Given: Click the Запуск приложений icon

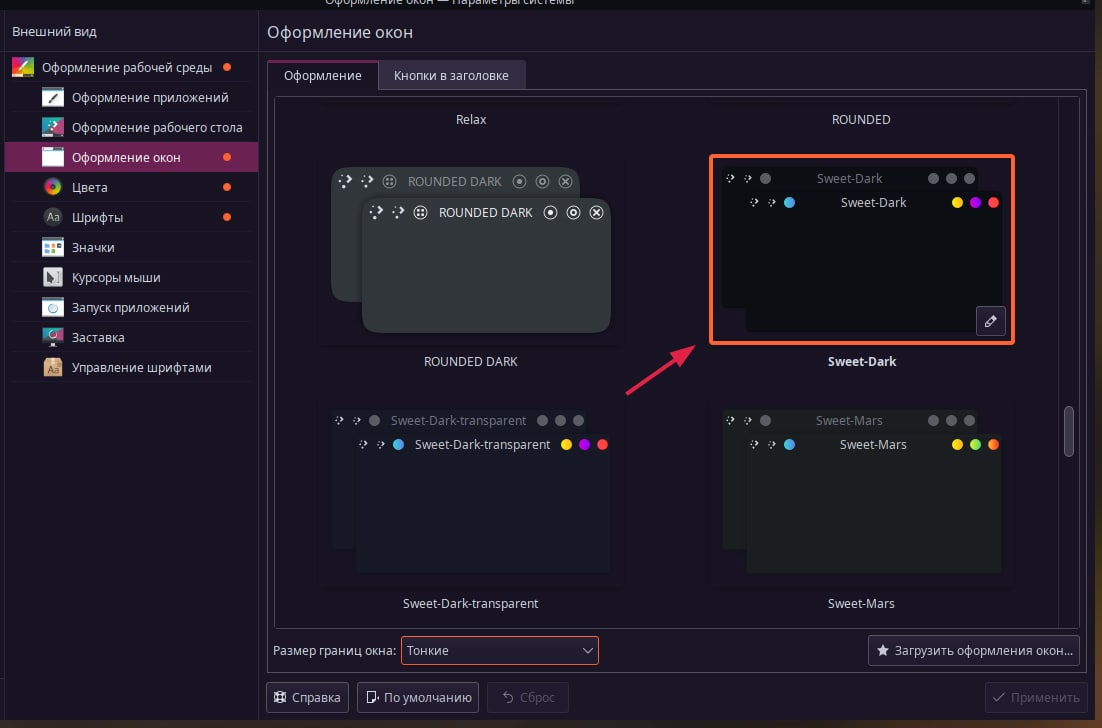Looking at the screenshot, I should 53,307.
